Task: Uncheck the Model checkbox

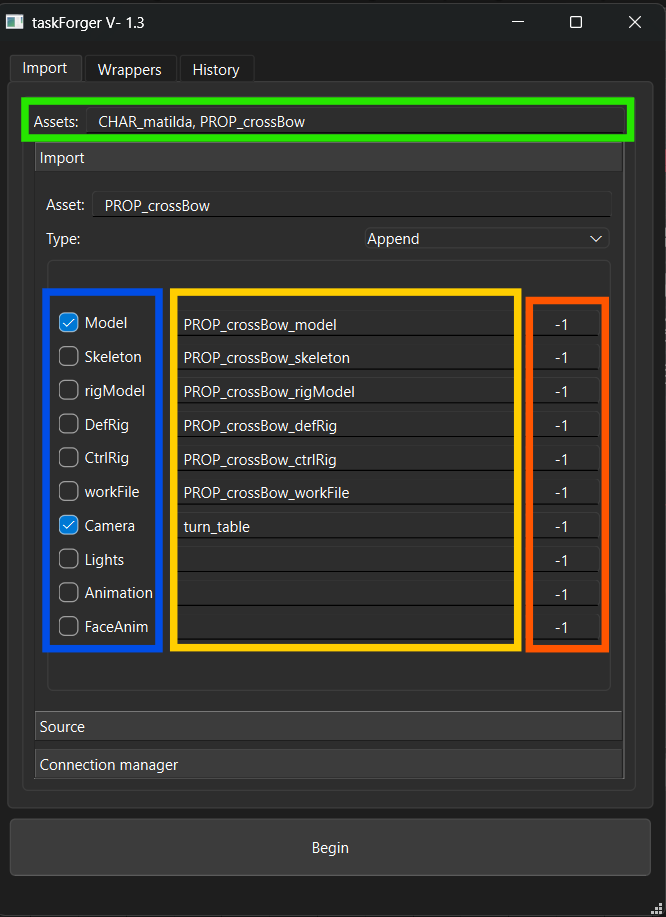Action: pos(68,322)
